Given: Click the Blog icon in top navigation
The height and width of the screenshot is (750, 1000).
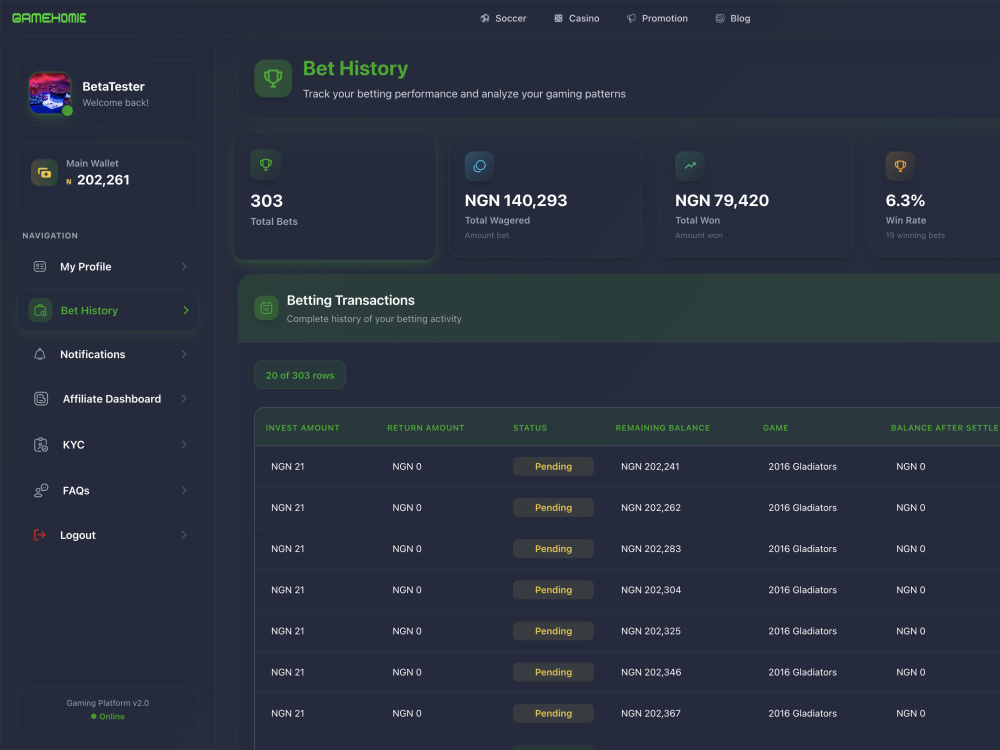Looking at the screenshot, I should (719, 18).
